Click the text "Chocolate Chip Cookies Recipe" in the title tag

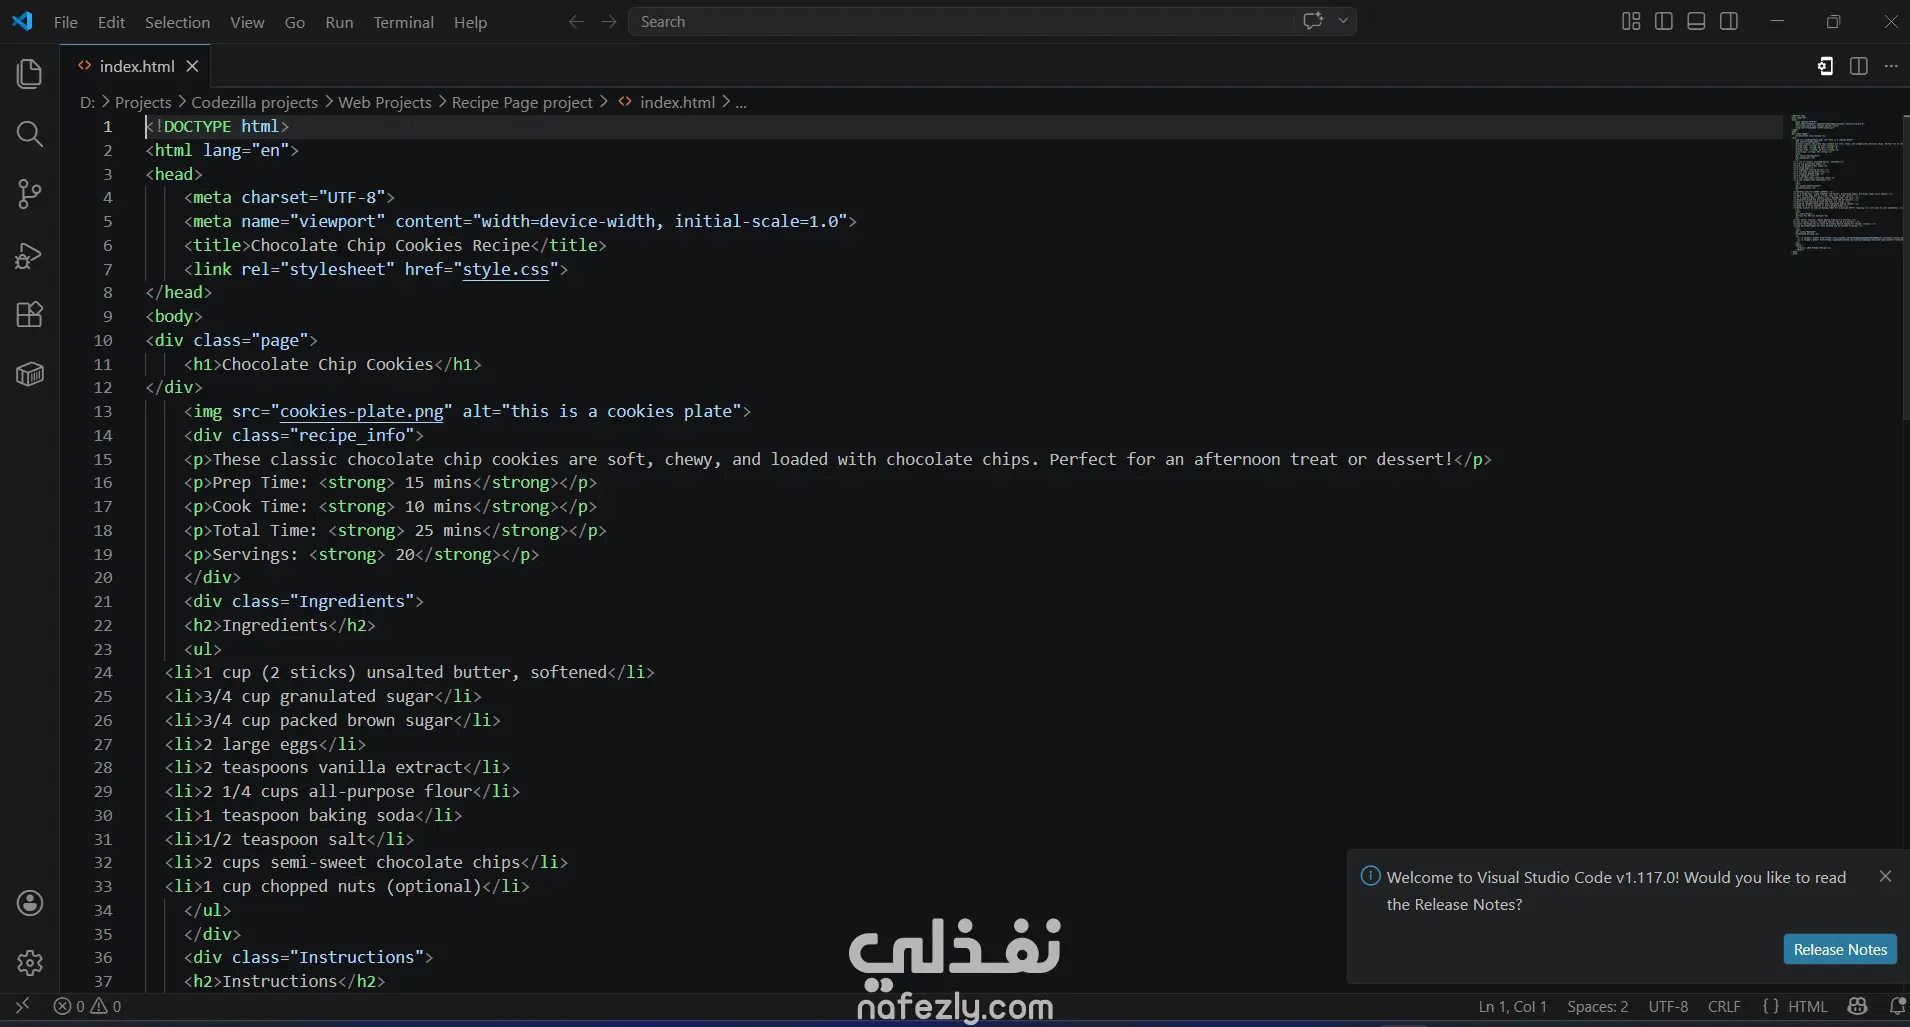tap(390, 245)
